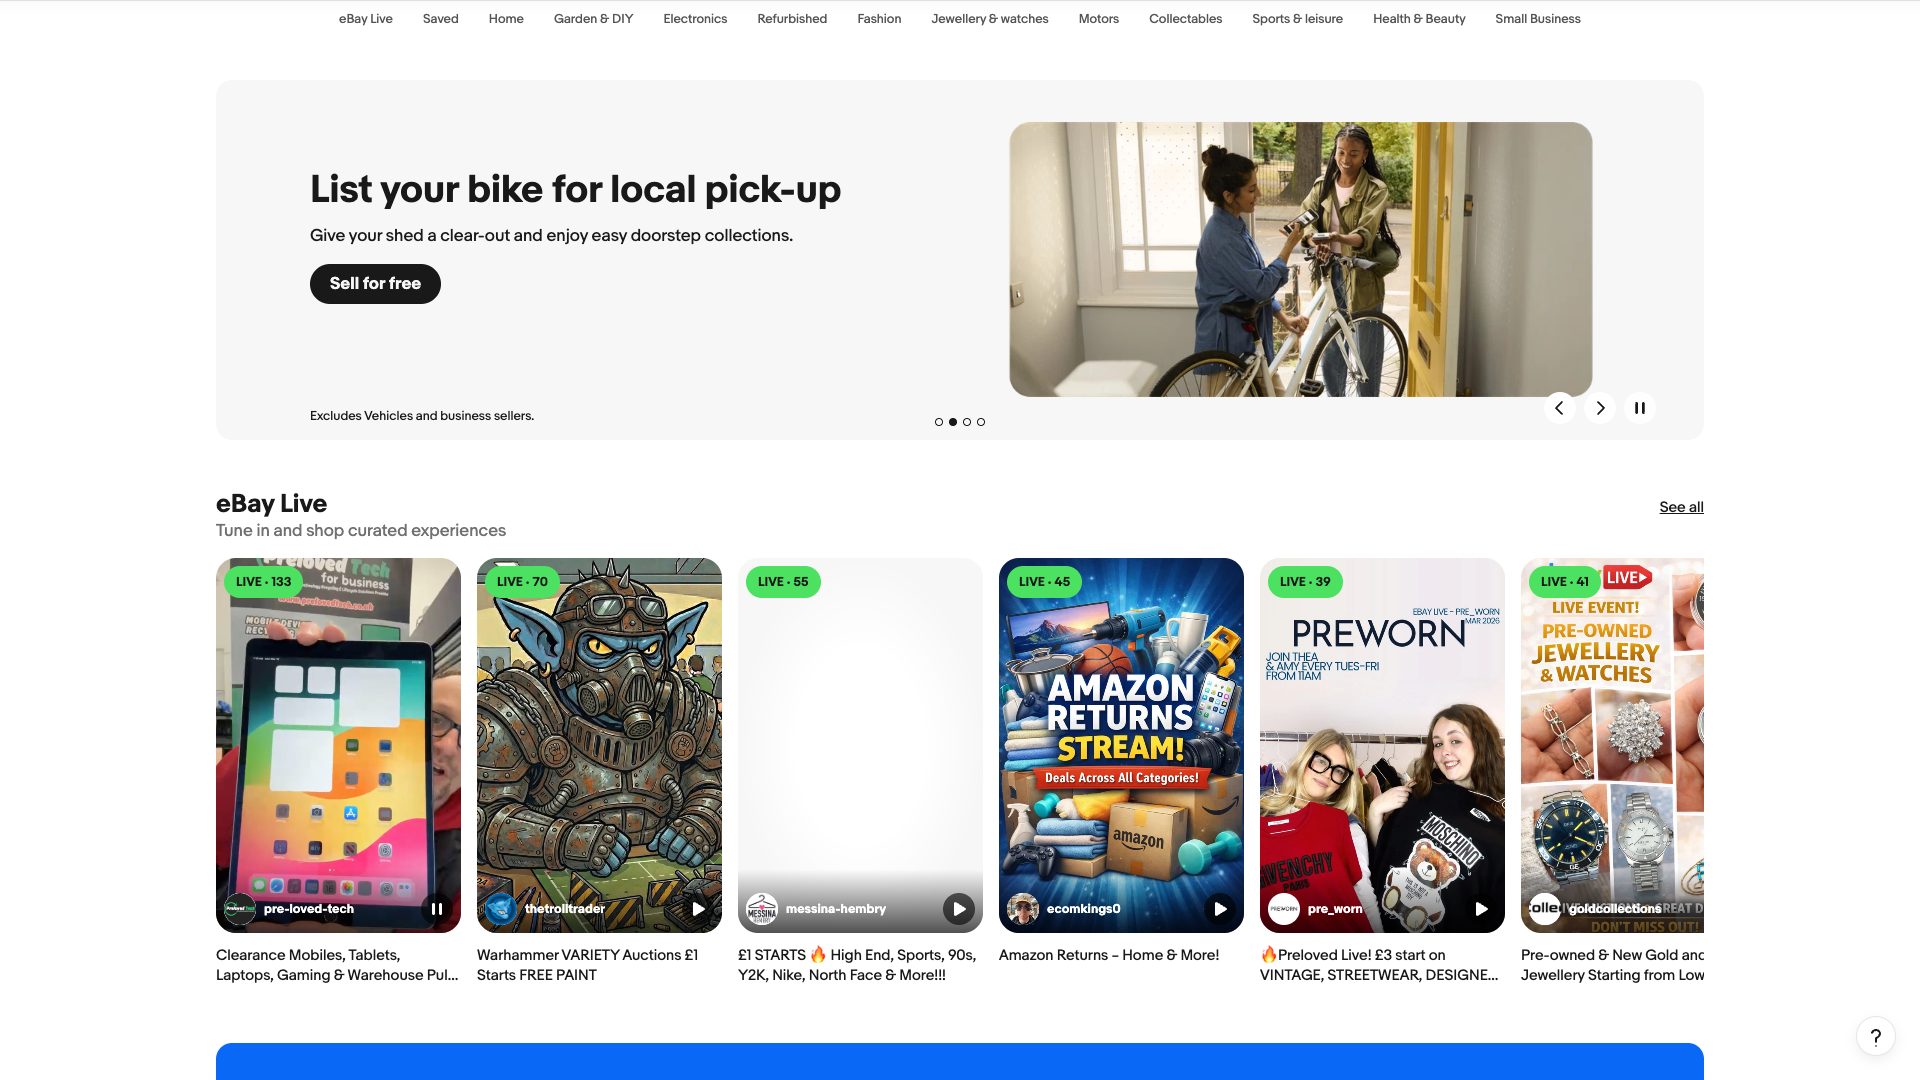The height and width of the screenshot is (1080, 1920).
Task: Click the pre-loved-tech seller avatar
Action: 240,909
